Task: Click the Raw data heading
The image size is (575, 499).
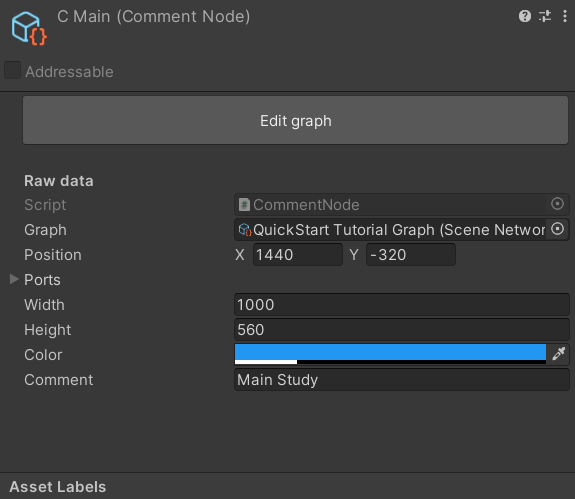Action: [x=59, y=181]
